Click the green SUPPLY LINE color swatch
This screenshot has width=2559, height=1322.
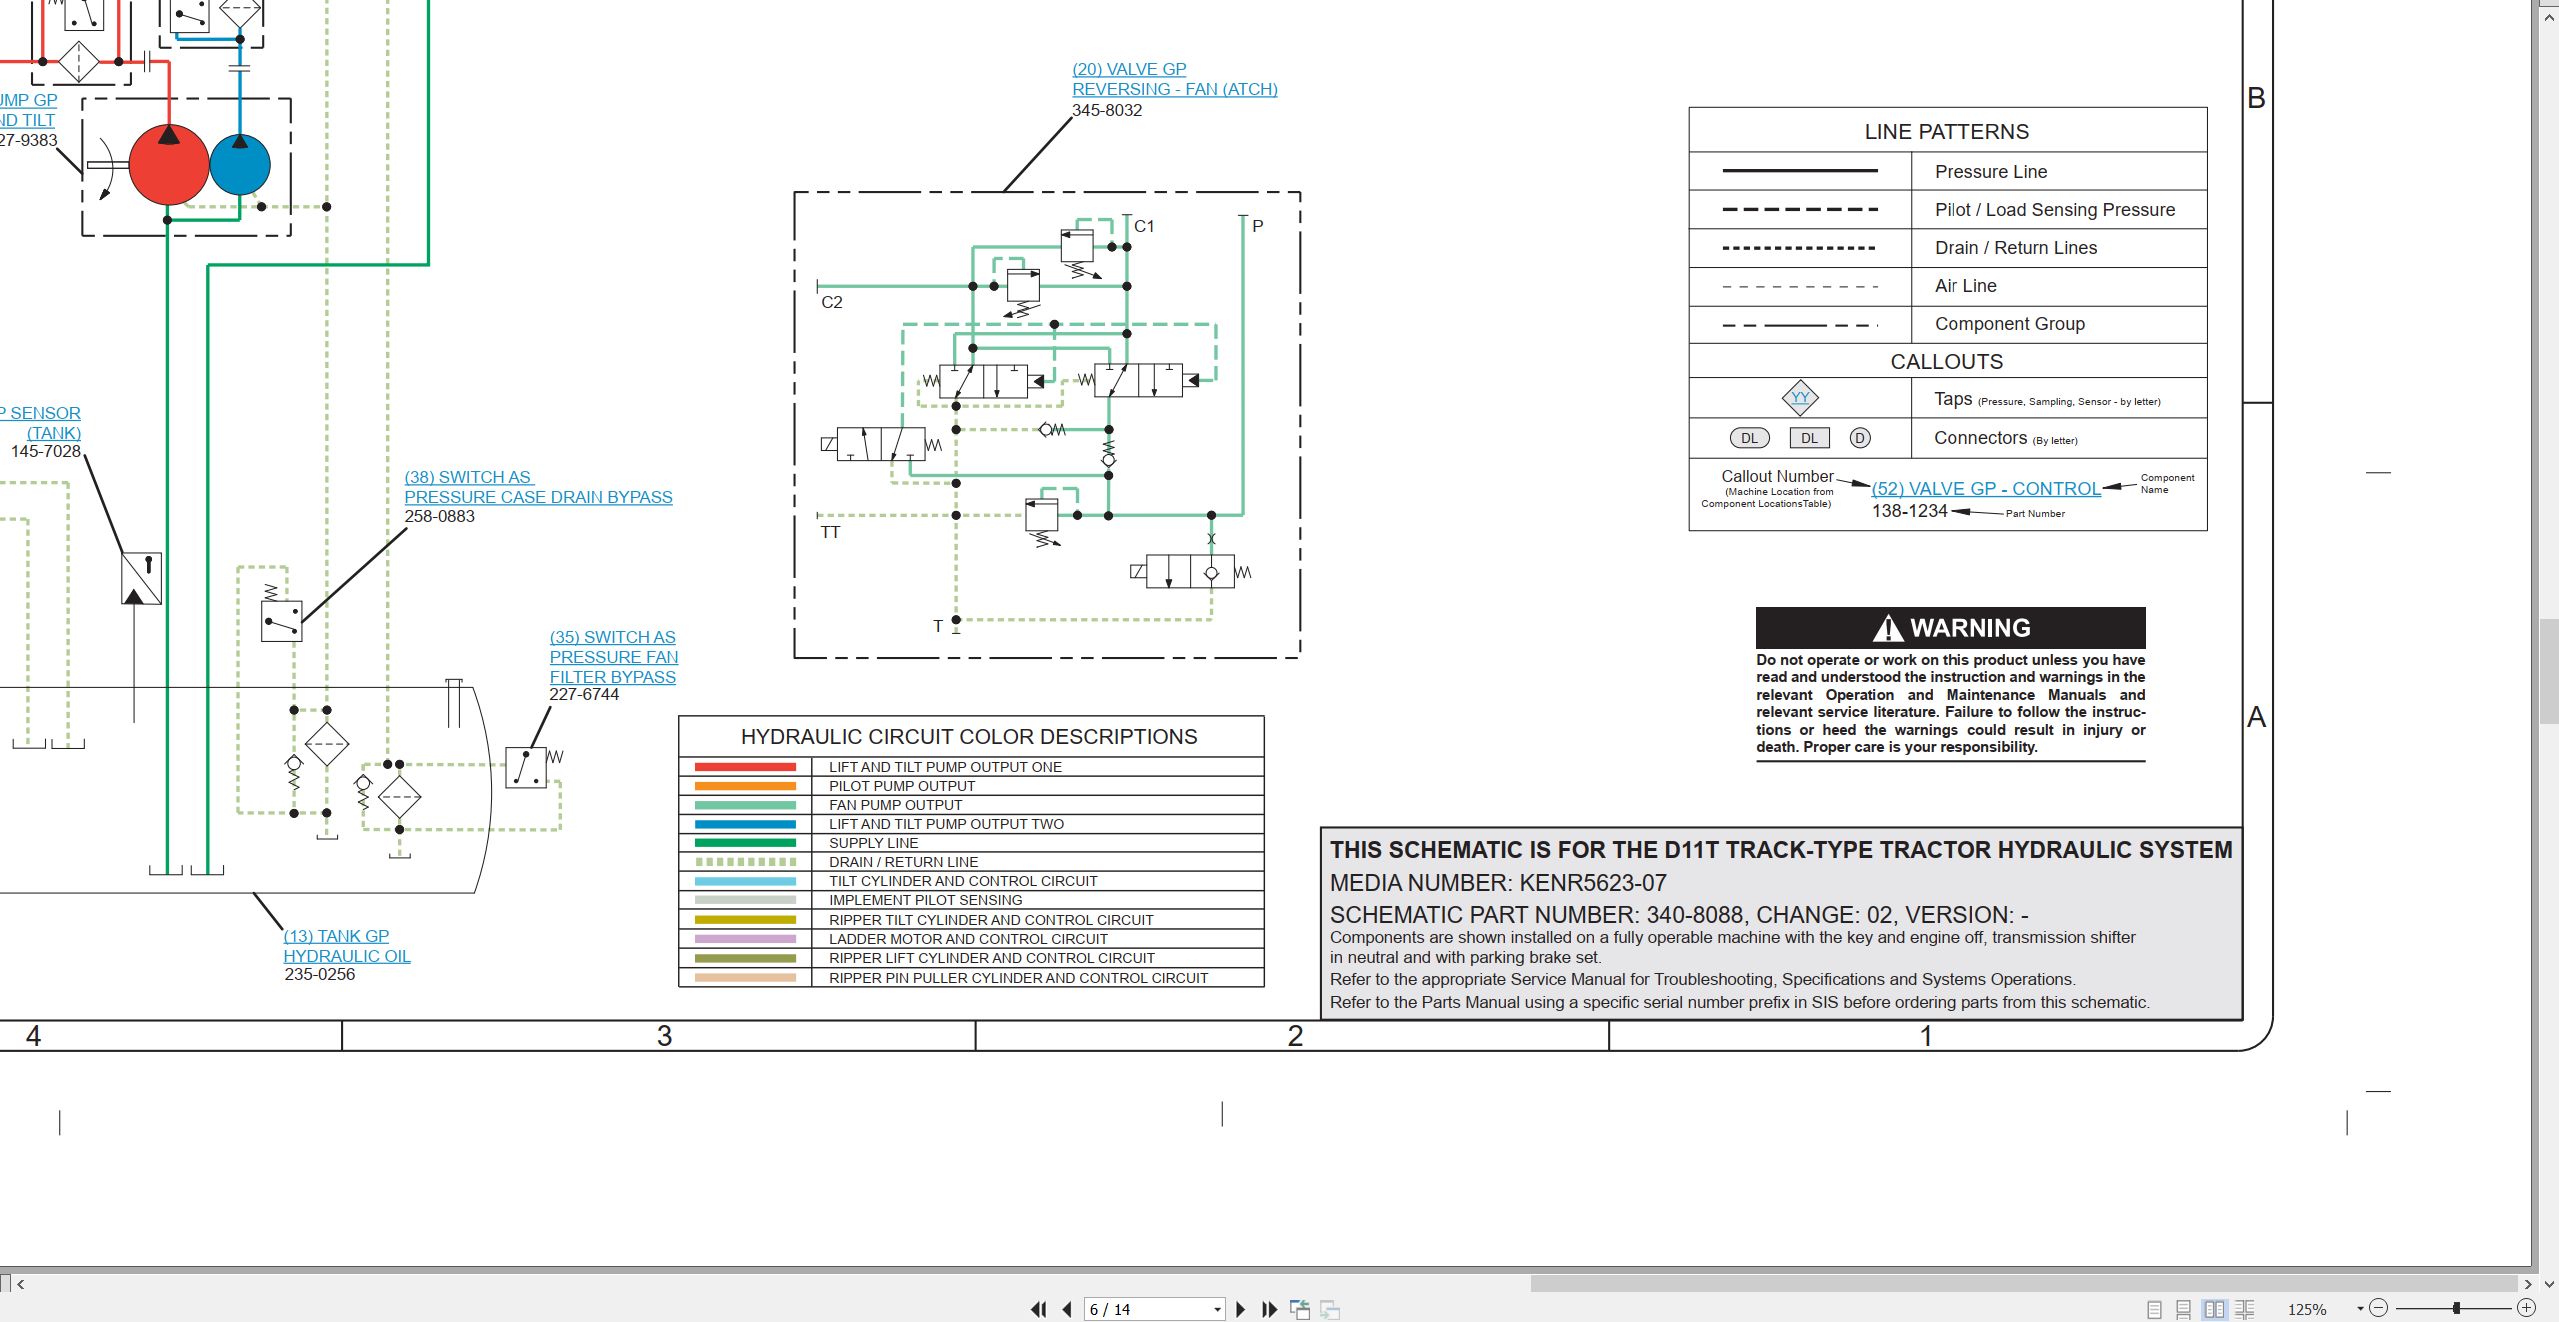745,843
